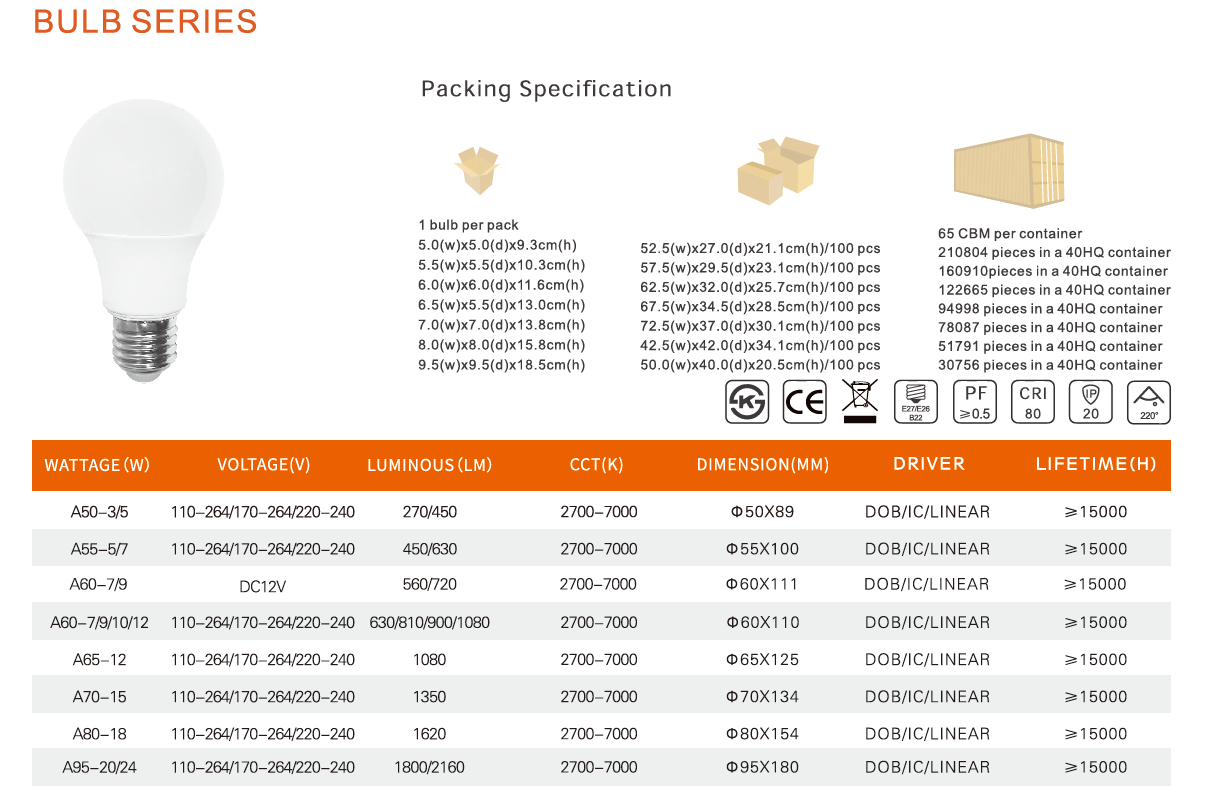Click the LUMINOUS (LM) column header
Viewport: 1223px width, 808px height.
(x=429, y=465)
